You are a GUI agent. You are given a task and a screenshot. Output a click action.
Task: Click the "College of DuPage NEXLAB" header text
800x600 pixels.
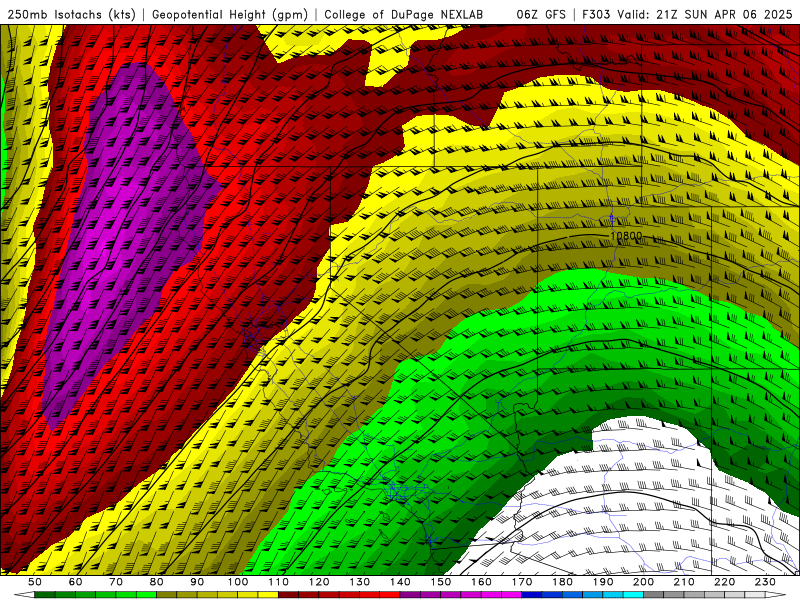[404, 15]
